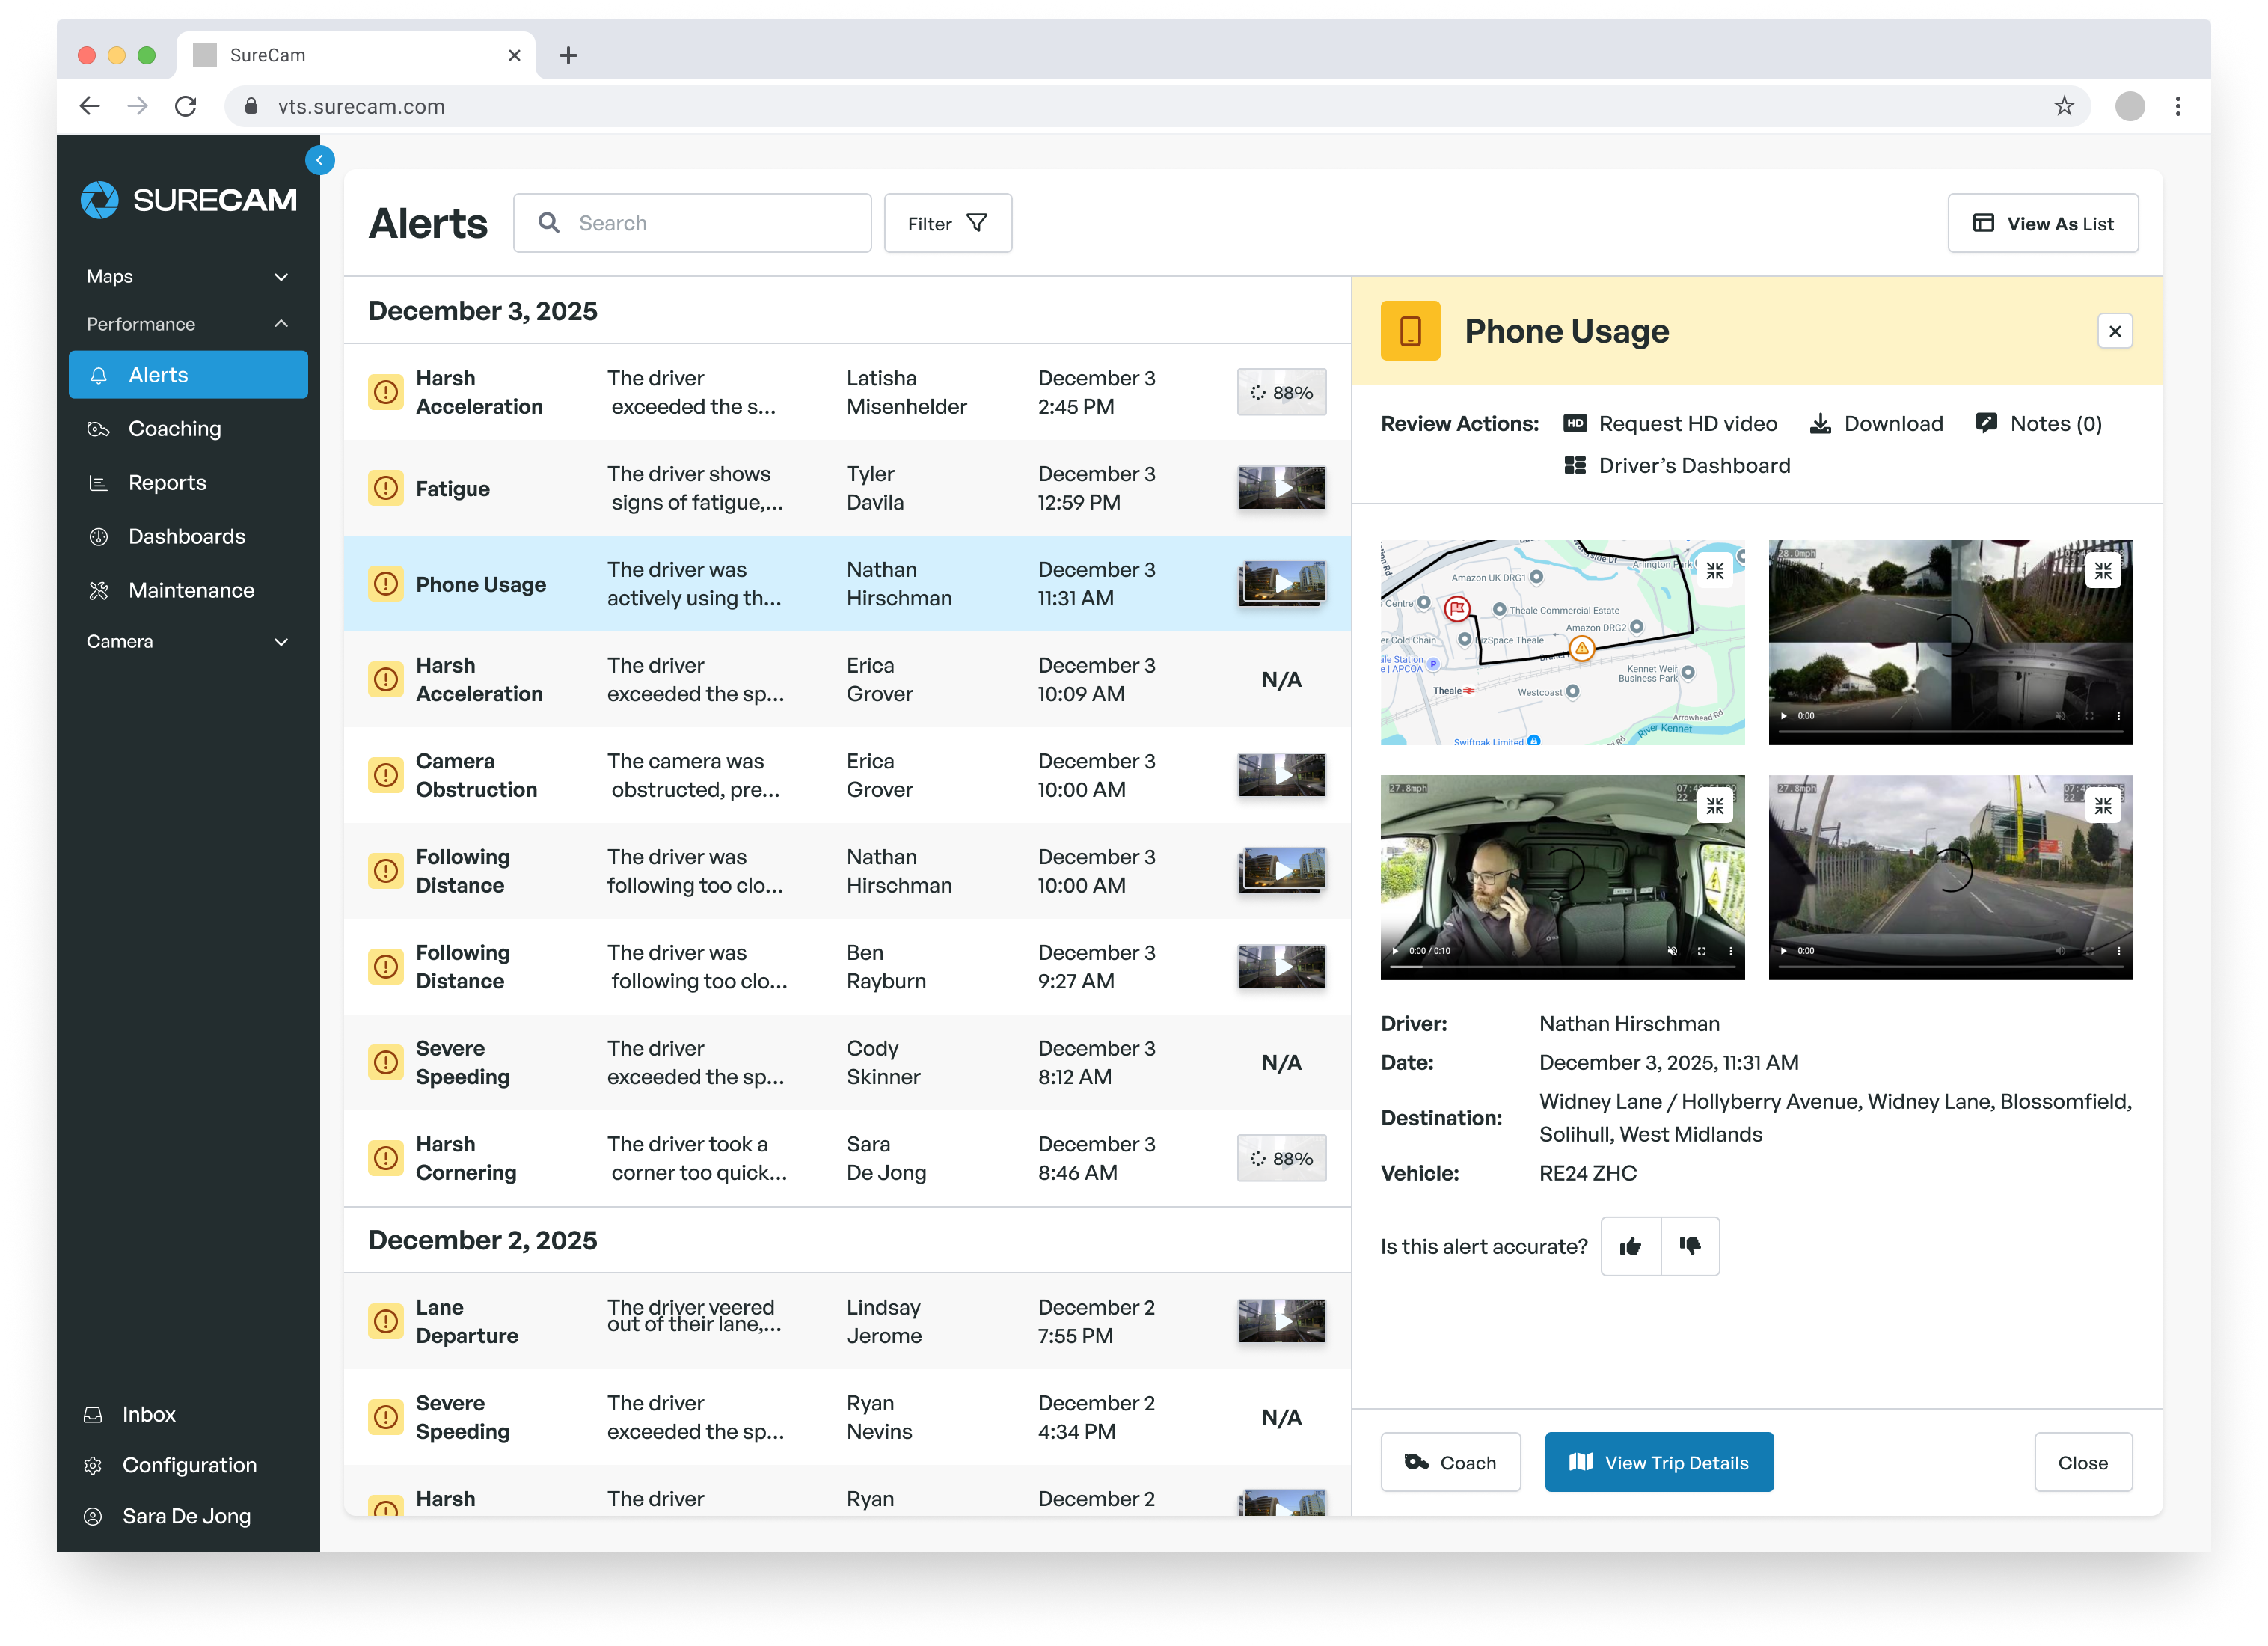2268x1646 pixels.
Task: Open the Reports sidebar item
Action: tap(167, 483)
